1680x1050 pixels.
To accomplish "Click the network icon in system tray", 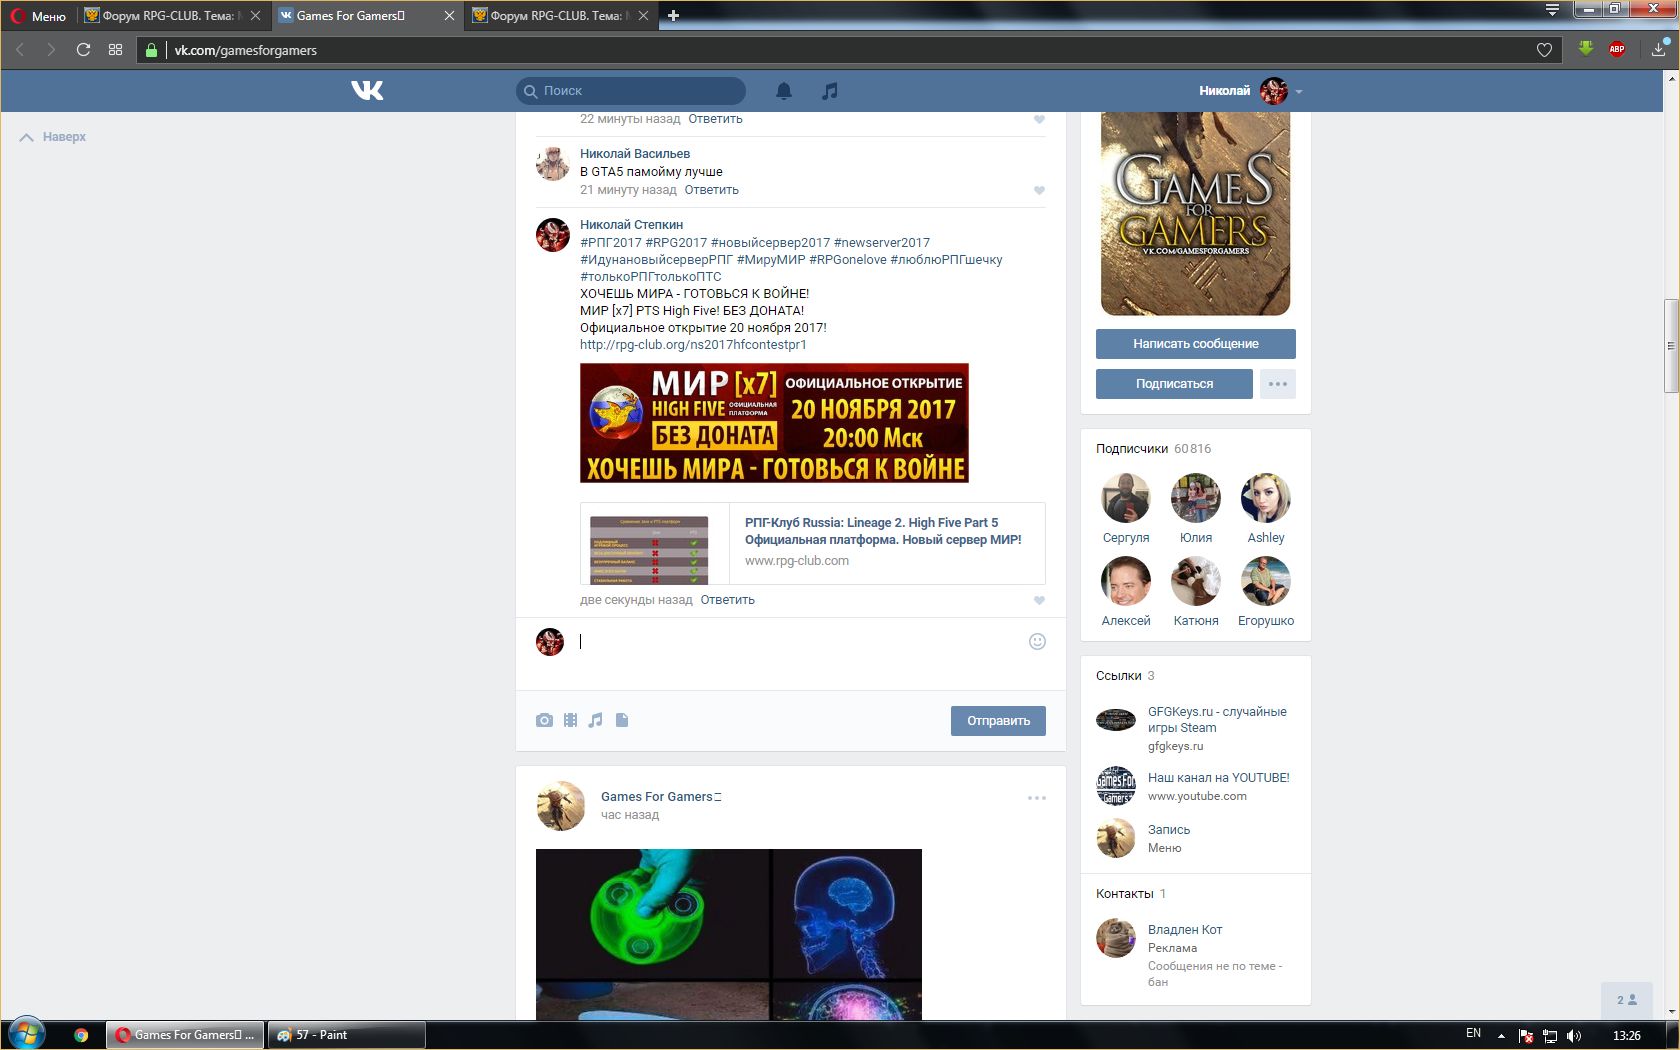I will click(x=1550, y=1035).
